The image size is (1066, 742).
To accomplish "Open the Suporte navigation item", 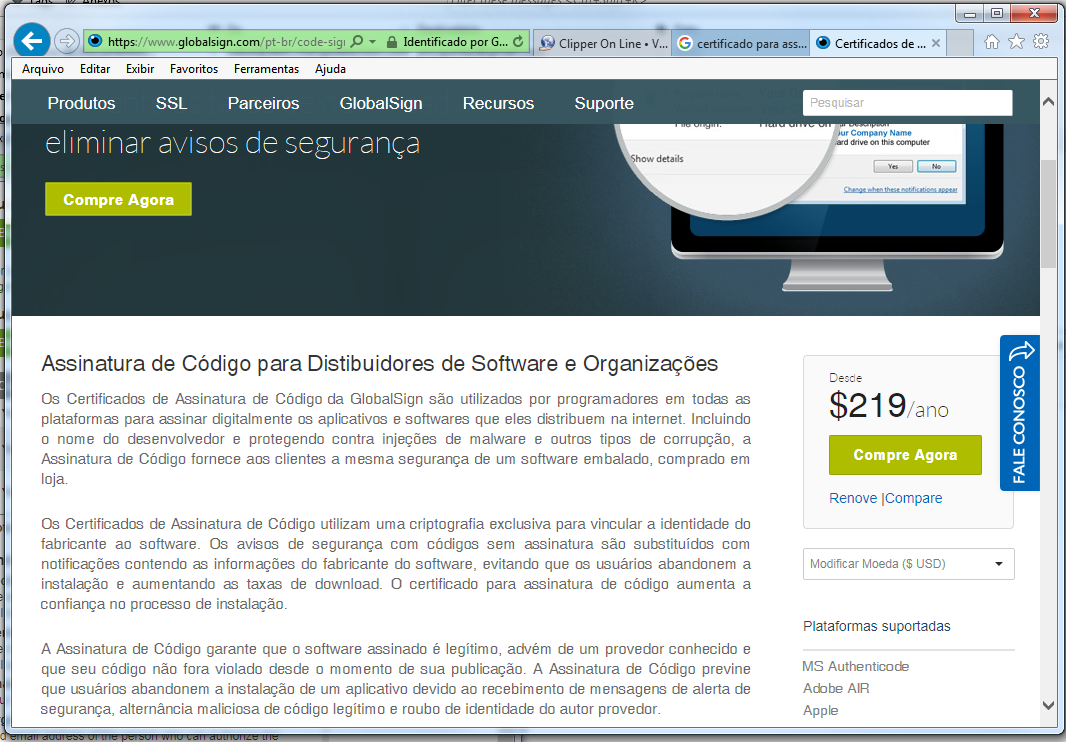I will [x=604, y=103].
